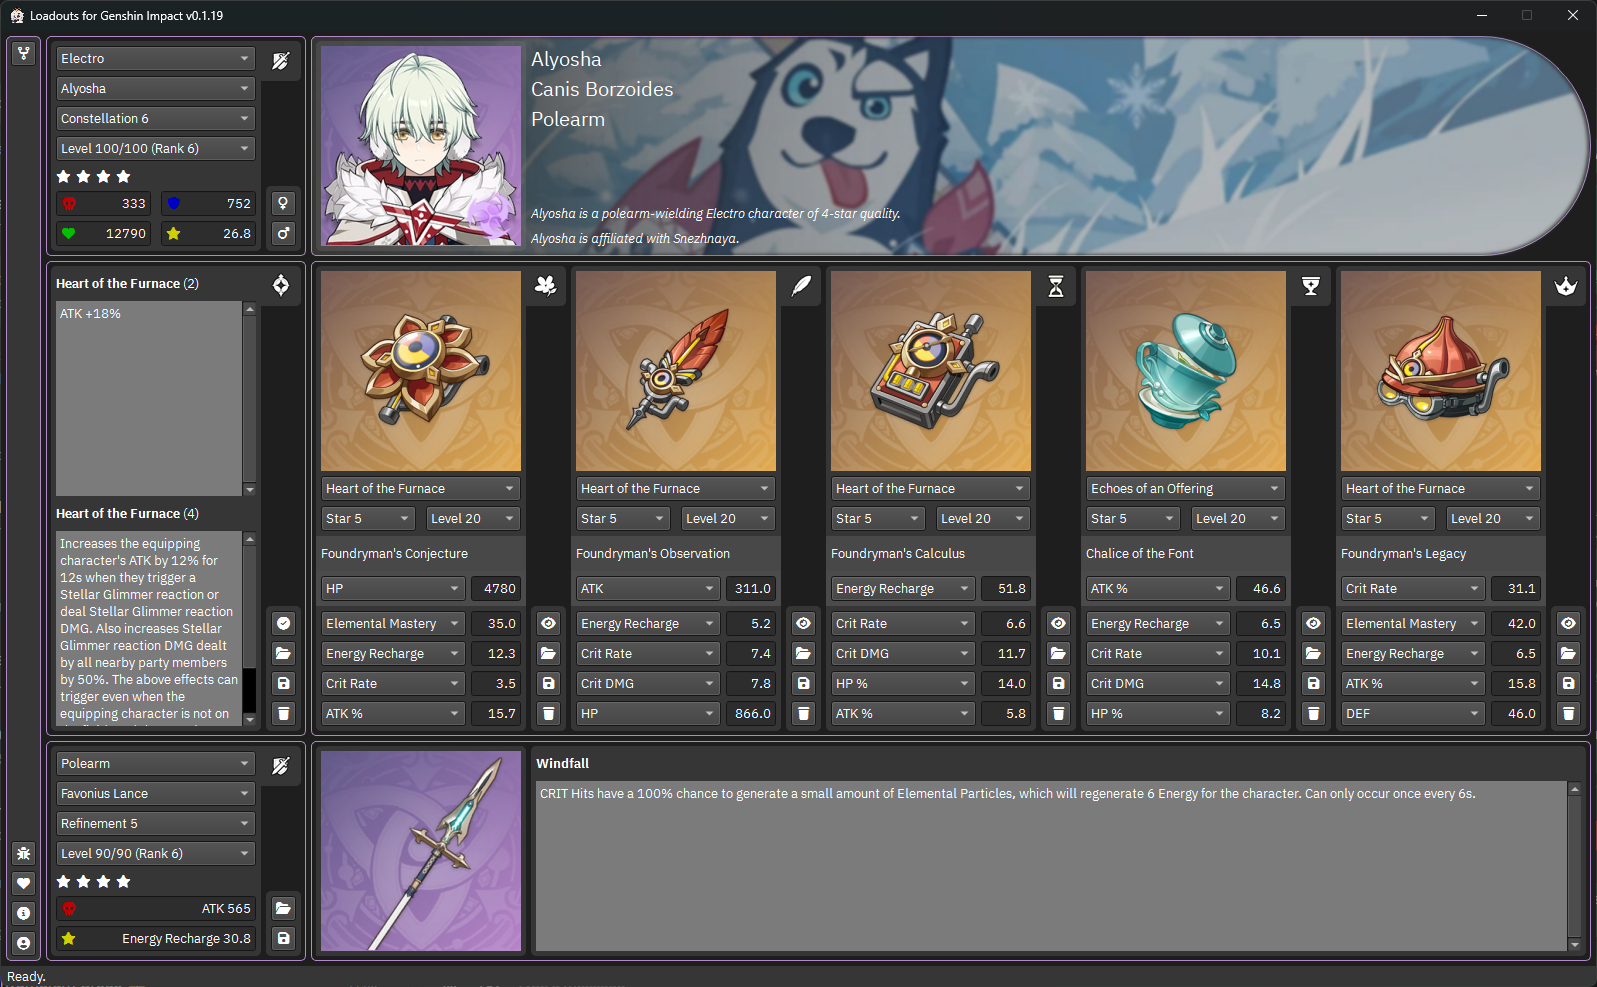This screenshot has width=1597, height=987.
Task: Click the Energy Recharge 30.8 weapon stat
Action: (156, 939)
